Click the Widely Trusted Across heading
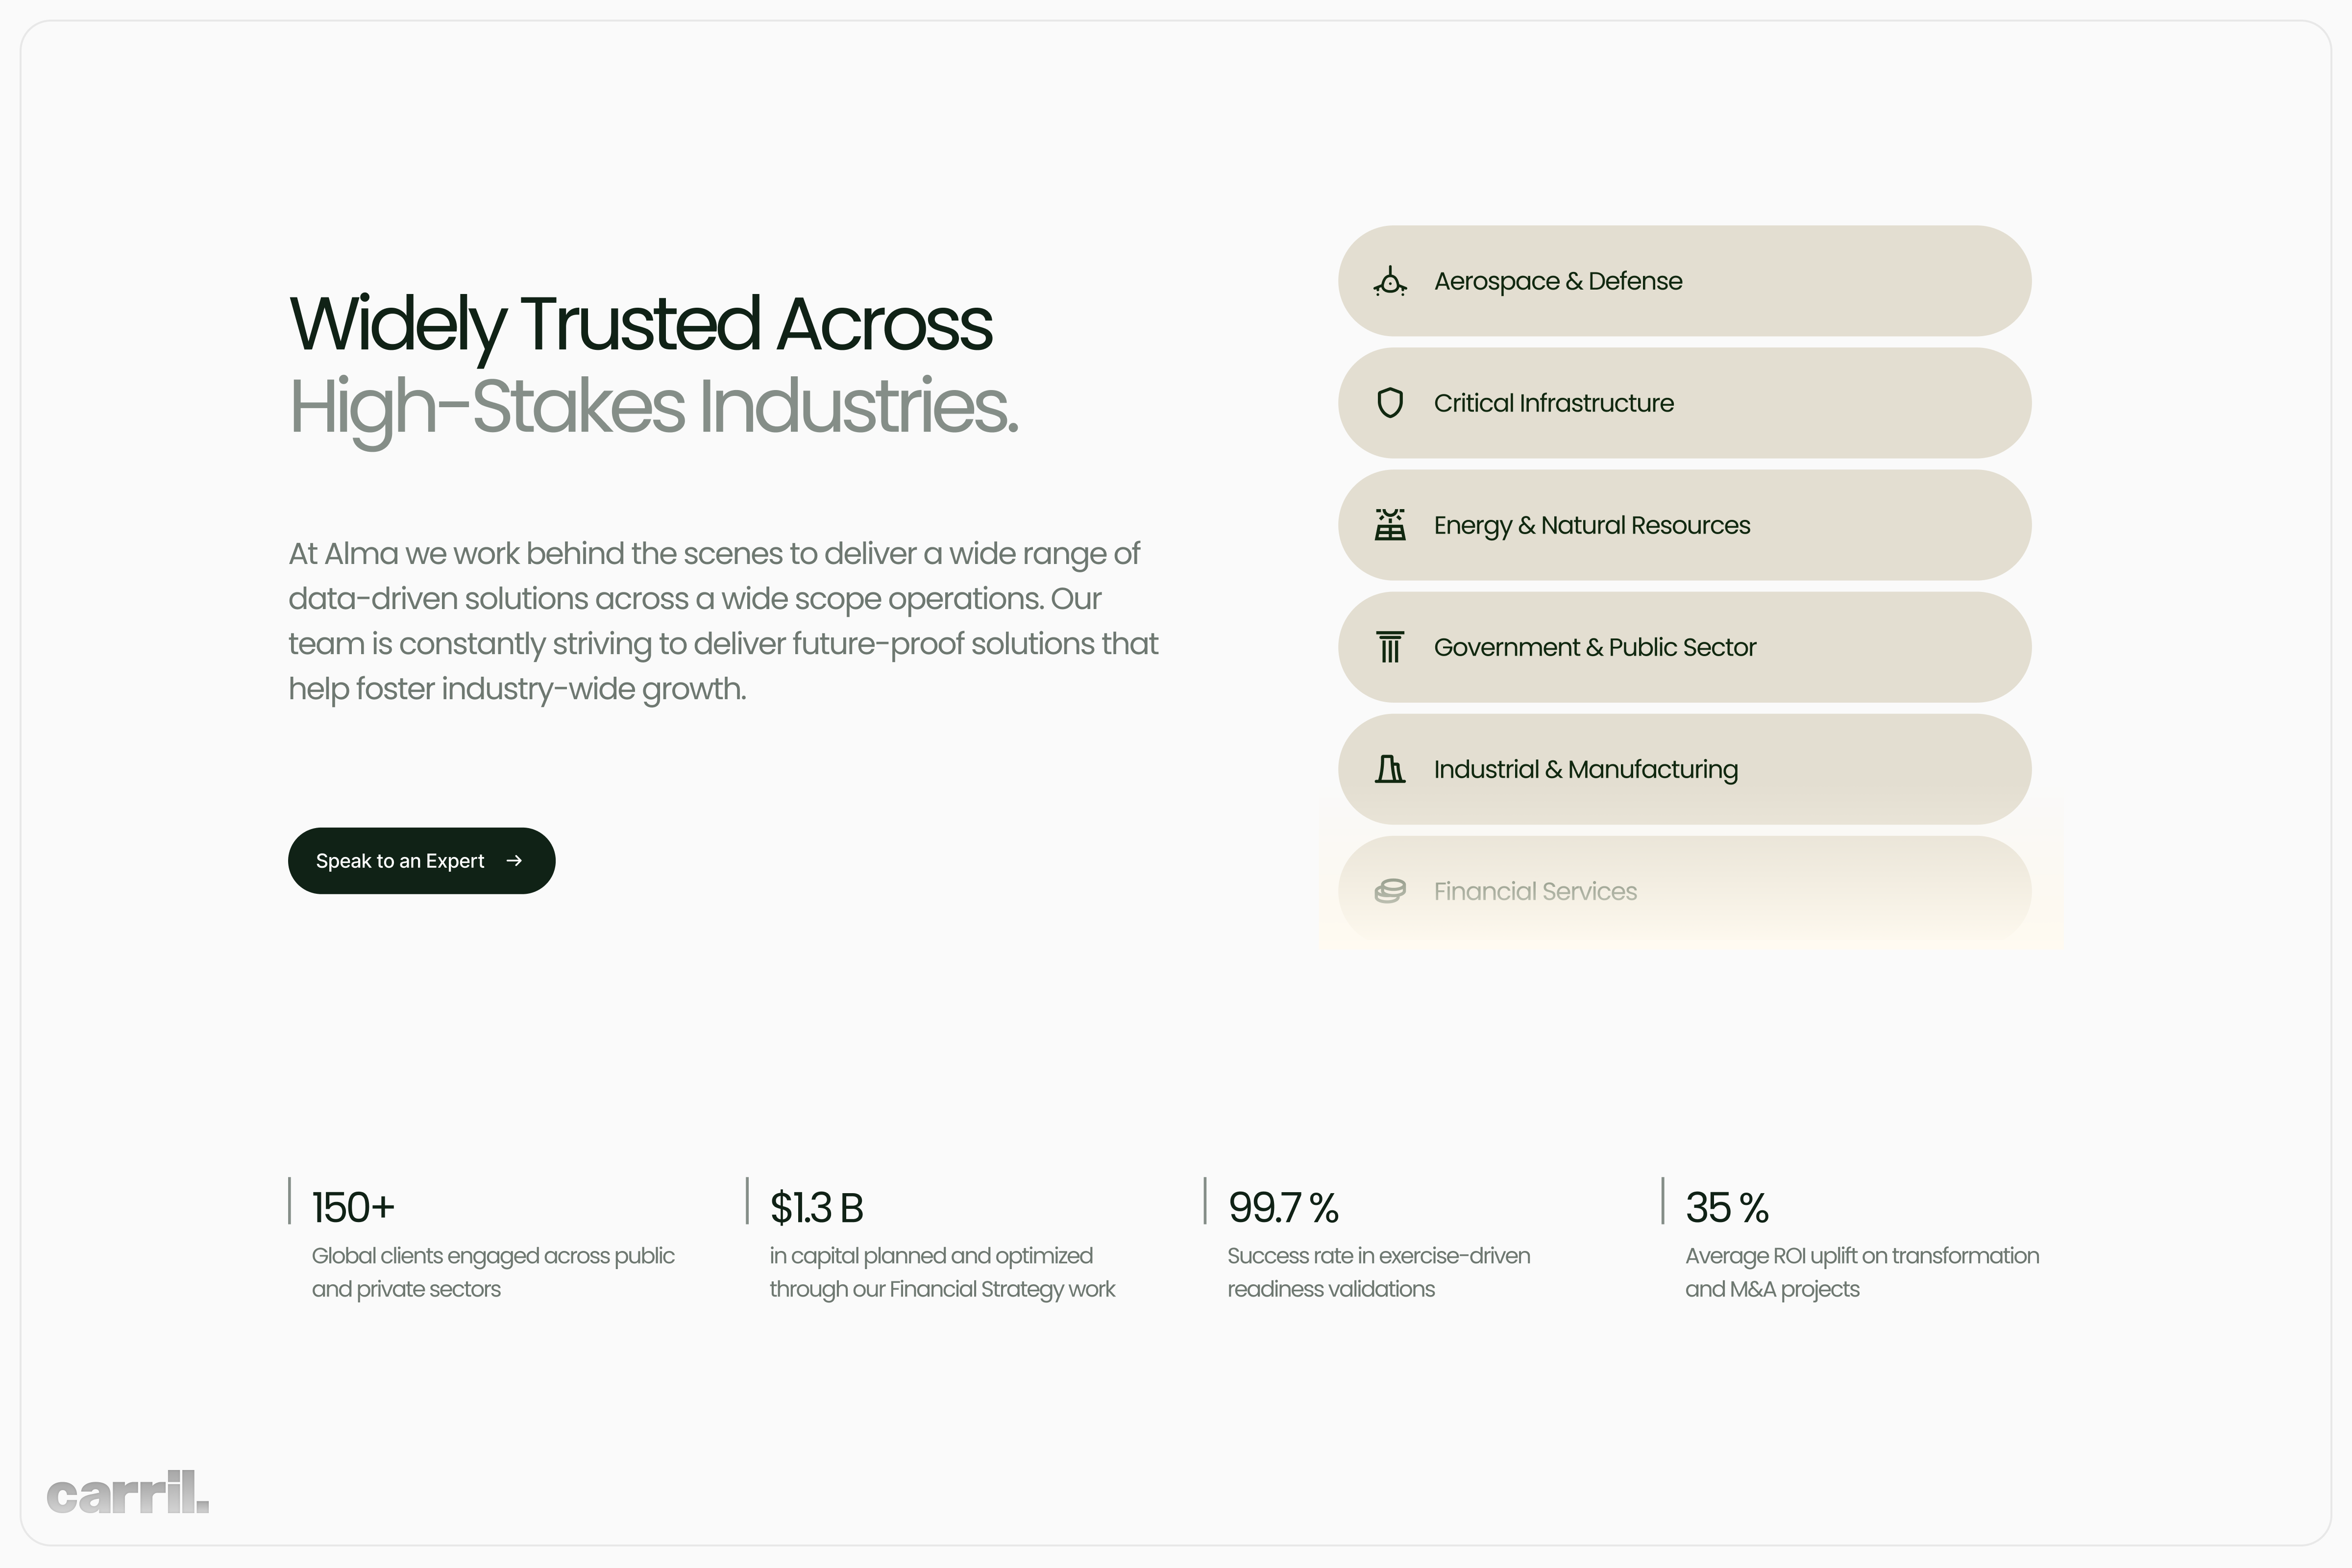The height and width of the screenshot is (1568, 2352). 640,324
